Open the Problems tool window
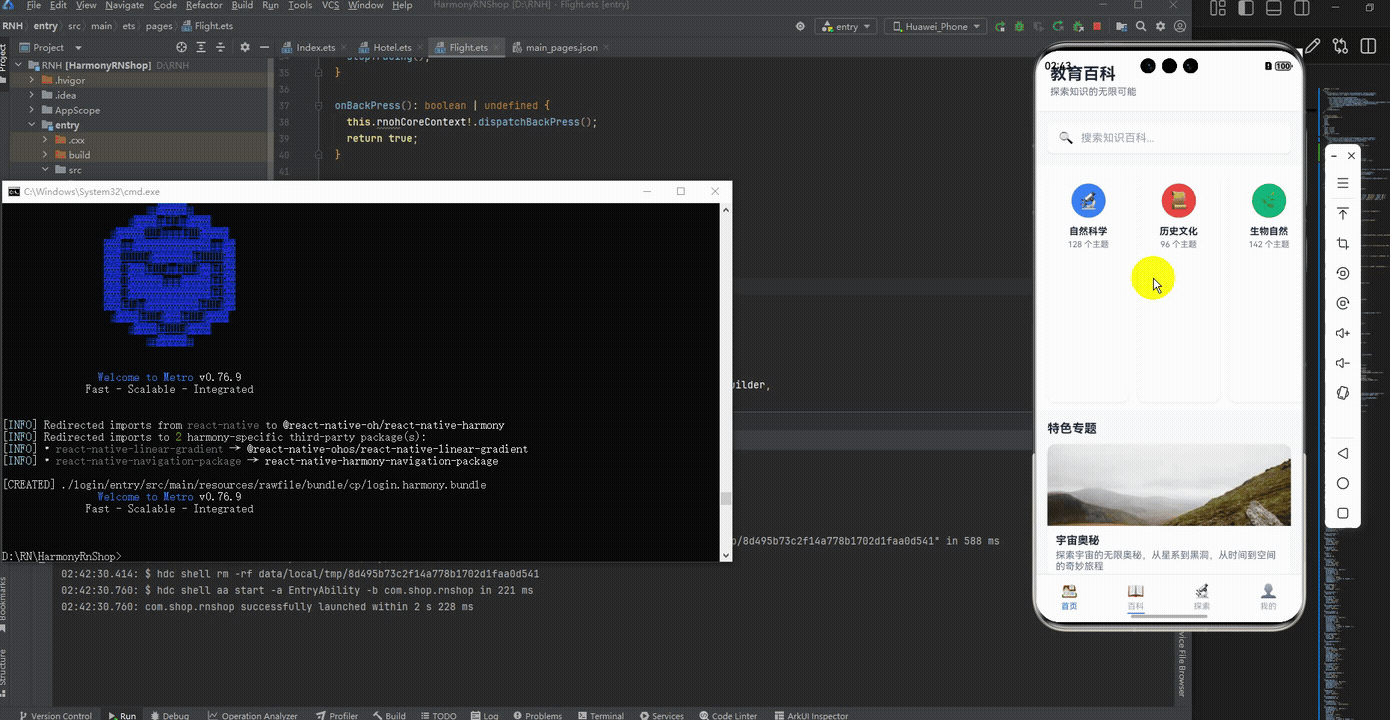The height and width of the screenshot is (720, 1390). [x=536, y=715]
